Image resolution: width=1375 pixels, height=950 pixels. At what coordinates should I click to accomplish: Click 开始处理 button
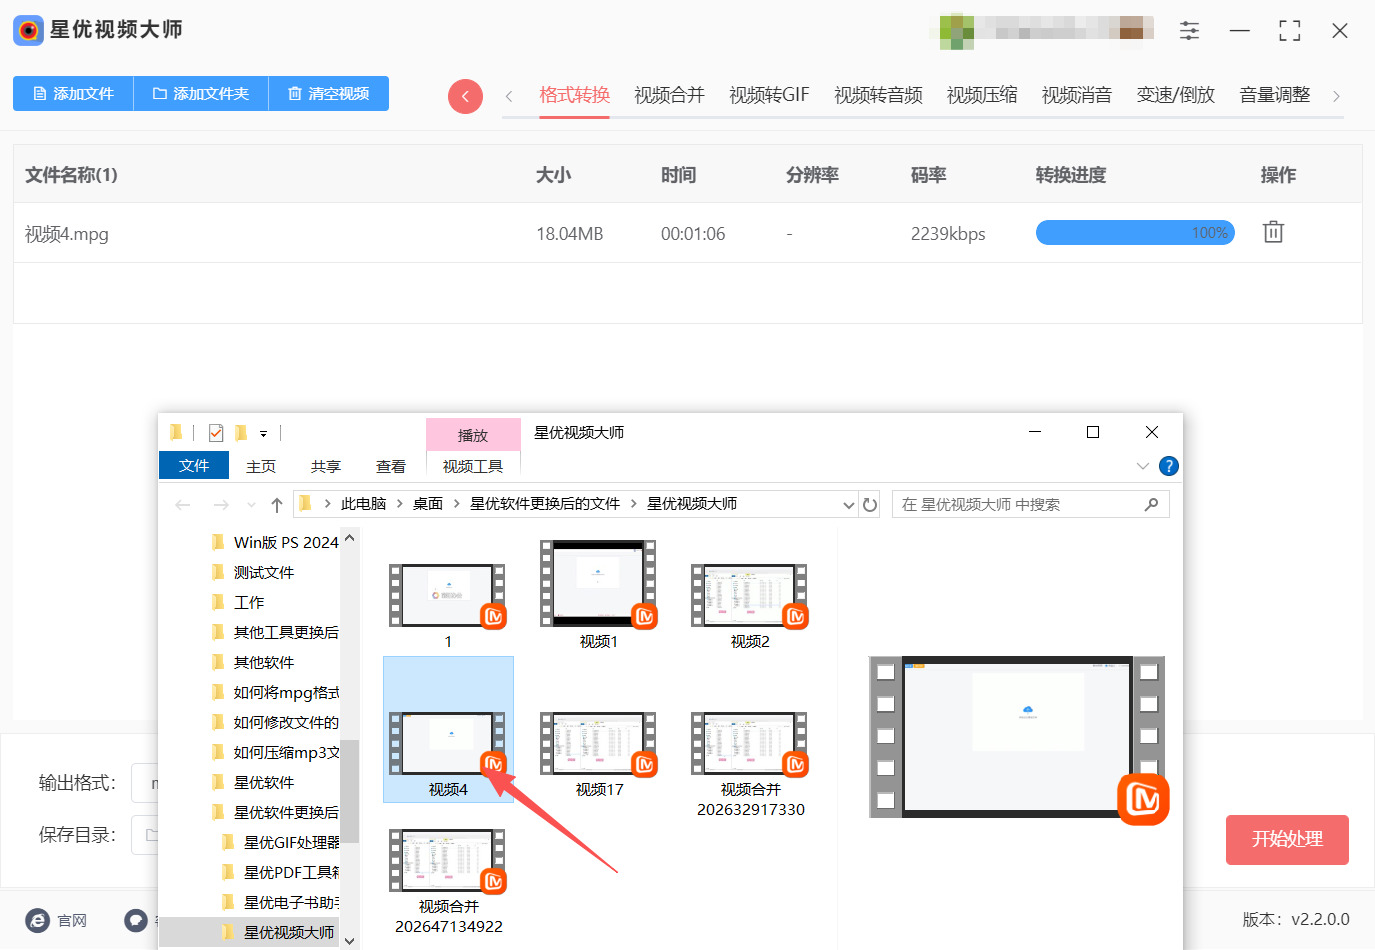[x=1287, y=840]
